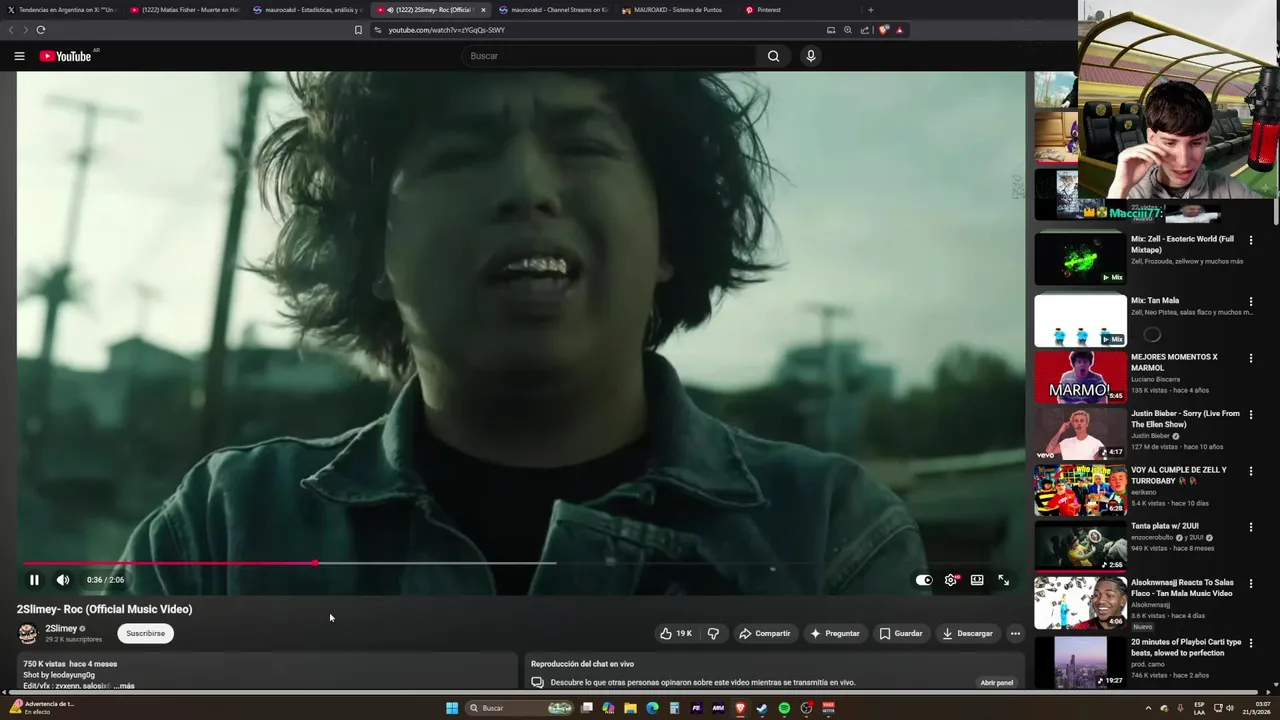Open Mix: Zell - Esoteric World thumbnail
The width and height of the screenshot is (1280, 720).
1080,258
